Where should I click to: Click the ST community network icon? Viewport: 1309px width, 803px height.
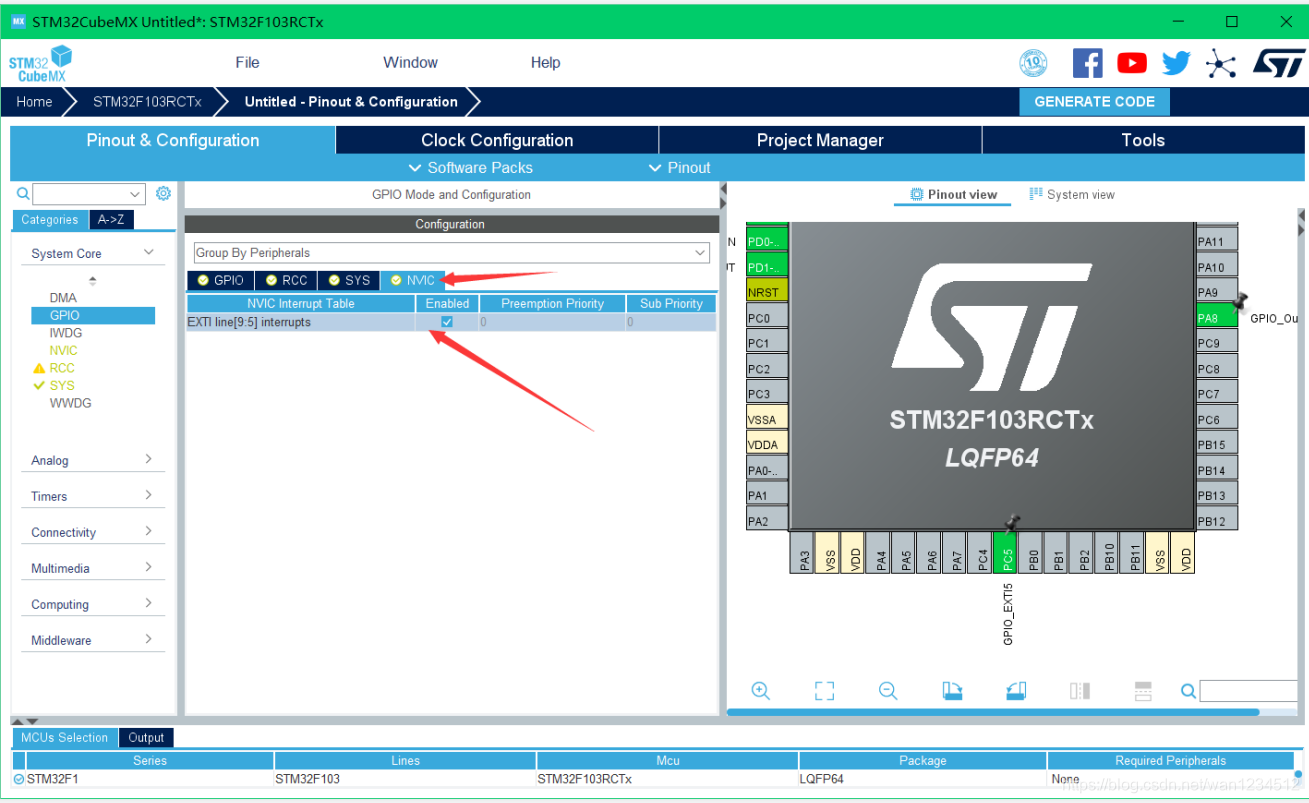(x=1221, y=63)
